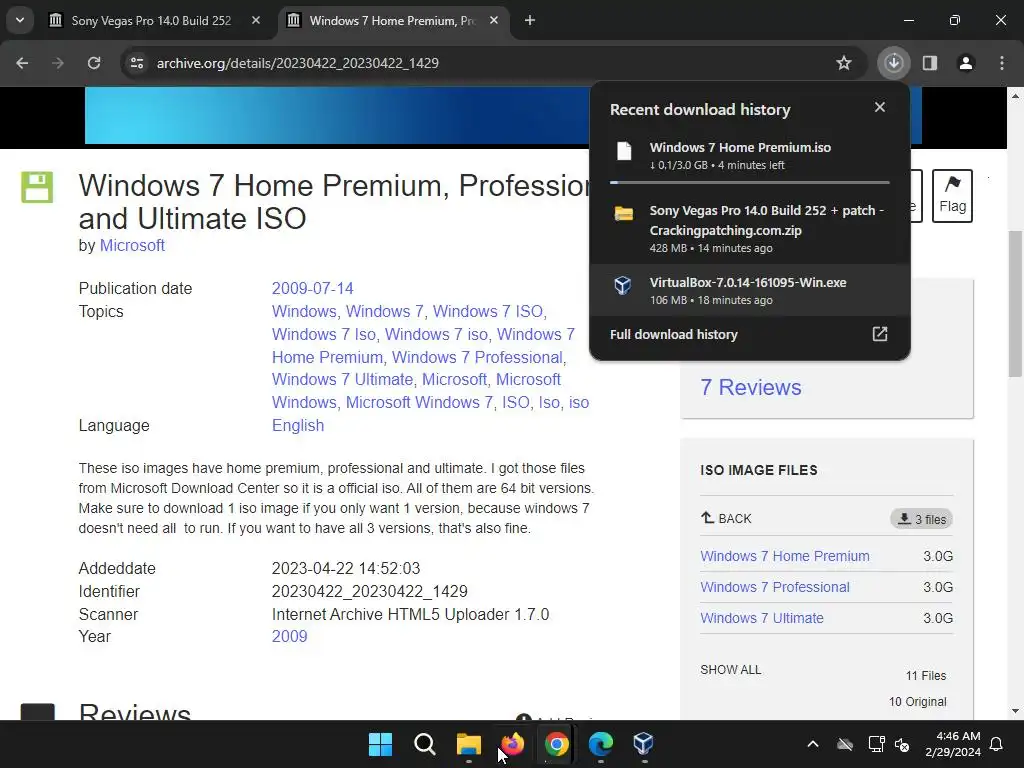View site information icon in address bar
Image resolution: width=1024 pixels, height=768 pixels.
point(137,63)
